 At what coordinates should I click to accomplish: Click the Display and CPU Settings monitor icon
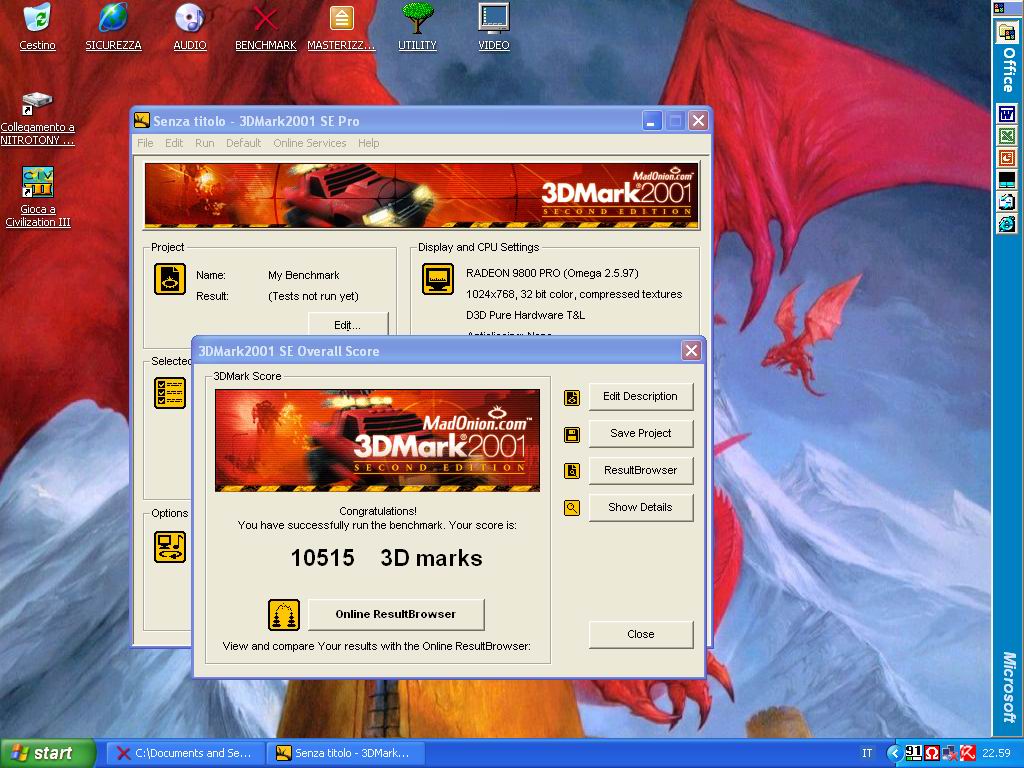[x=438, y=279]
